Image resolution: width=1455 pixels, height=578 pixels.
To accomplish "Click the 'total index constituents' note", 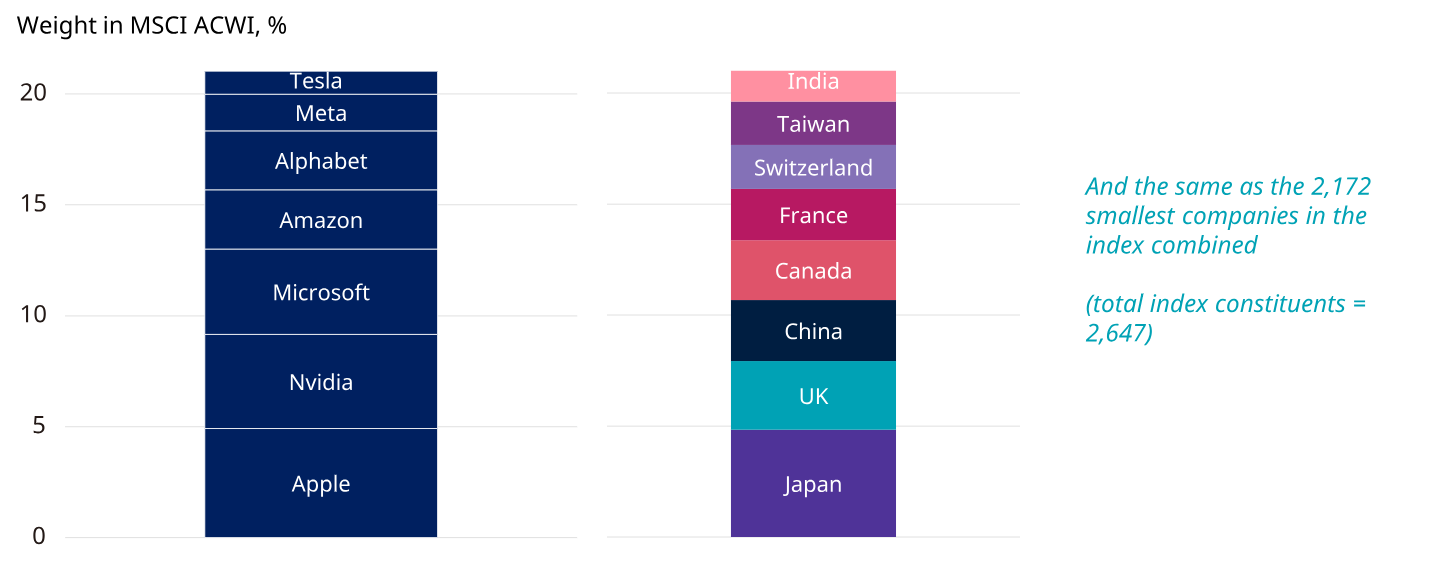I will tap(1225, 318).
